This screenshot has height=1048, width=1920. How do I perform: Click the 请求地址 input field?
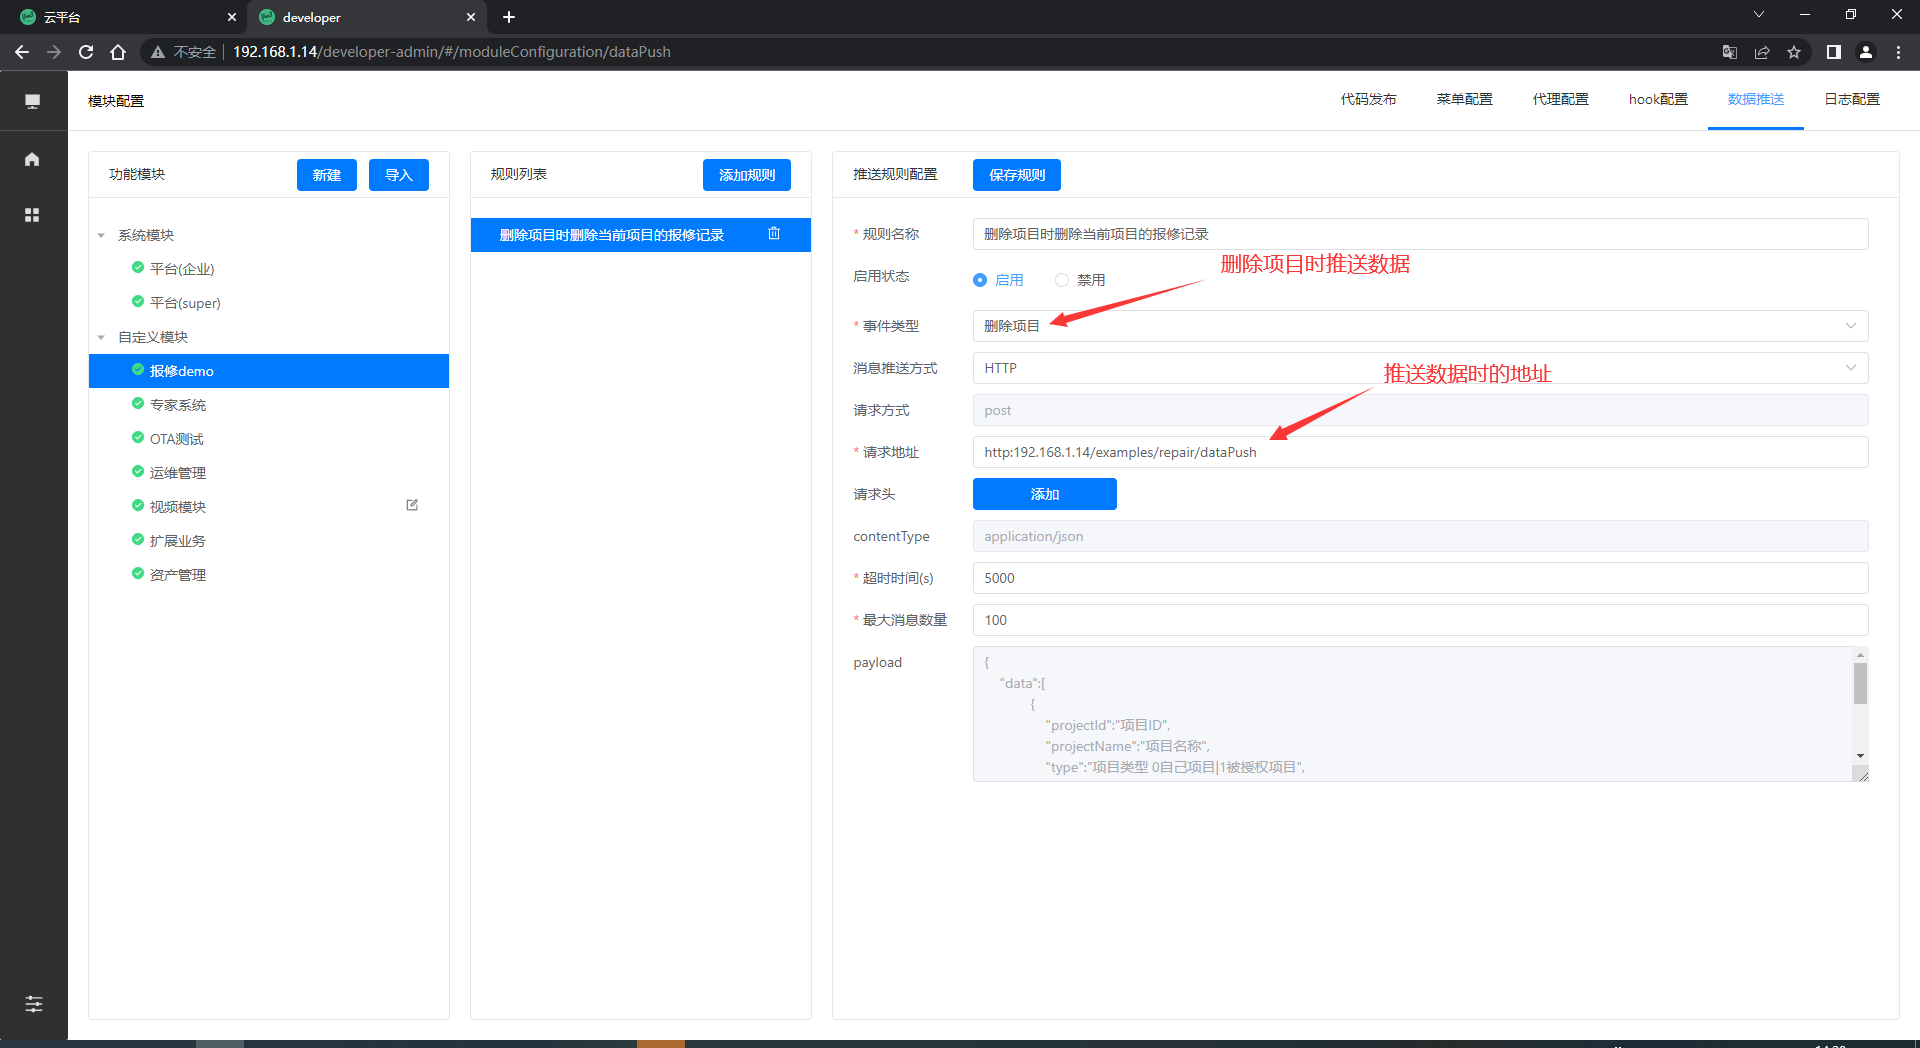pos(1419,452)
